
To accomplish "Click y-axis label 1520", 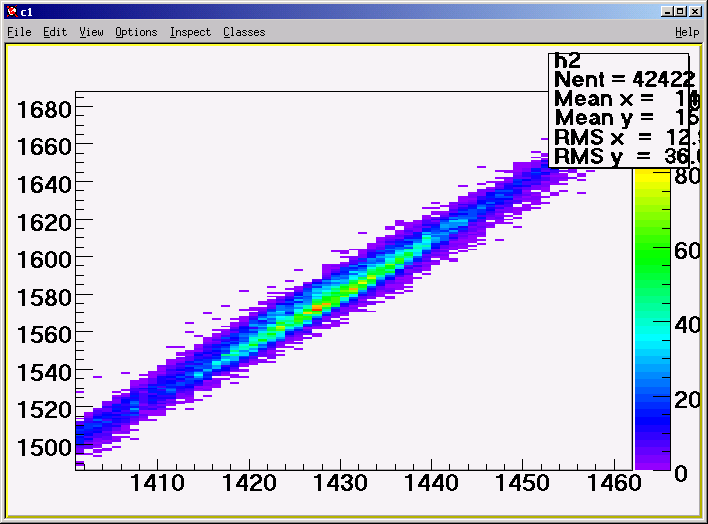I will (44, 410).
